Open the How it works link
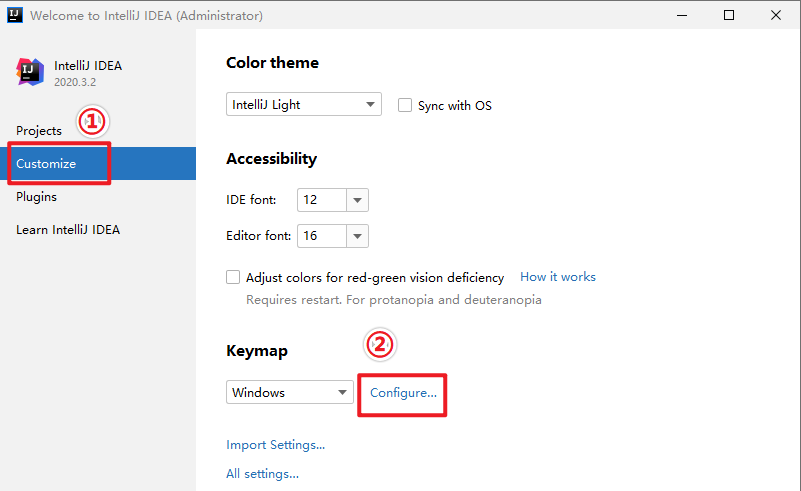Image resolution: width=801 pixels, height=491 pixels. [x=558, y=277]
